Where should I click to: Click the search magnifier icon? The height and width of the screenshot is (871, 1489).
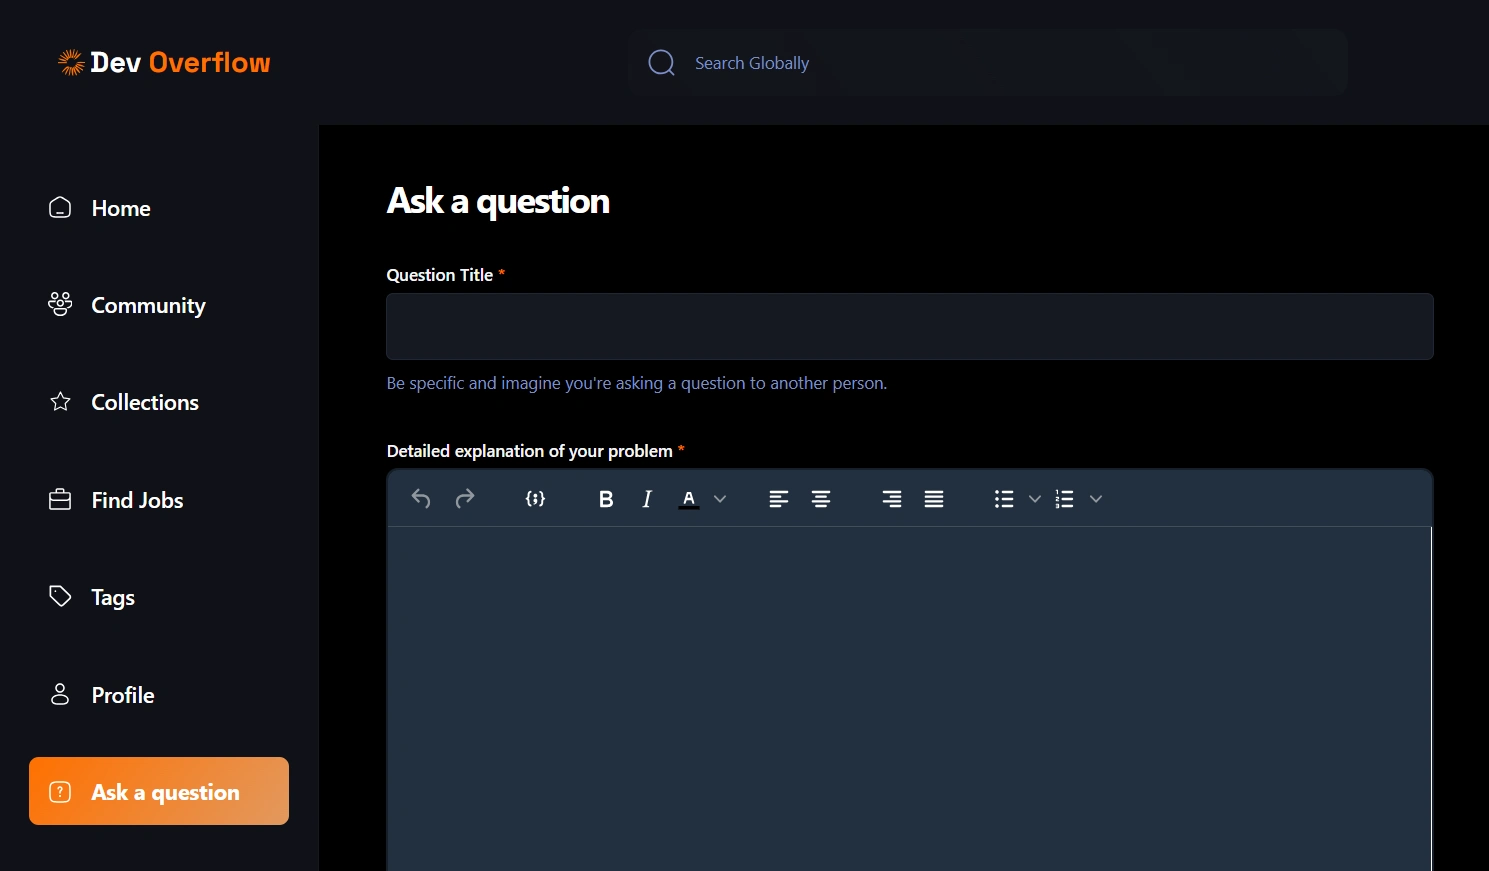tap(661, 63)
